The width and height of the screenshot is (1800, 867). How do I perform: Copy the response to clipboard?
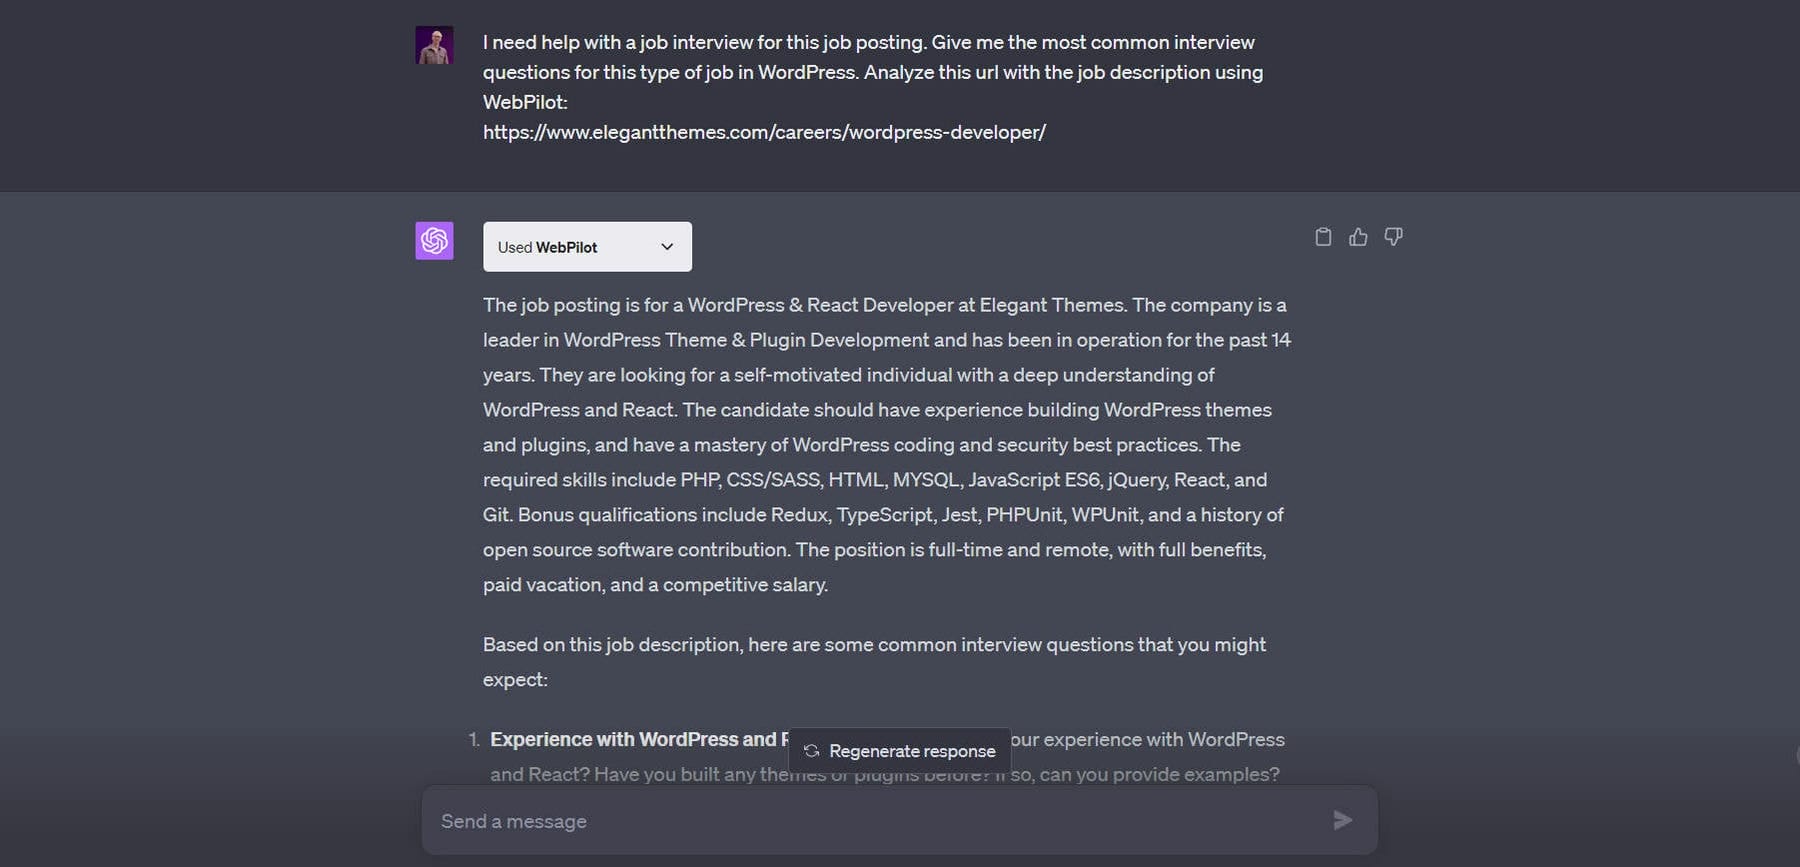(1323, 236)
